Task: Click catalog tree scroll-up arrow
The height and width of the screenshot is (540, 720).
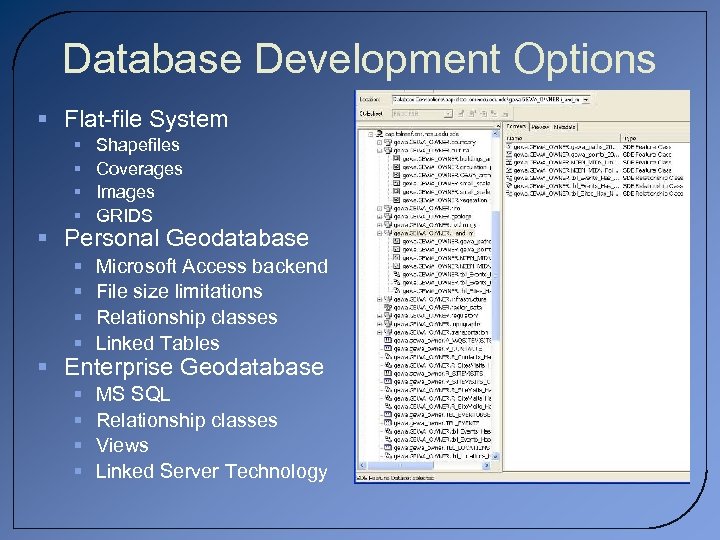Action: coord(495,134)
